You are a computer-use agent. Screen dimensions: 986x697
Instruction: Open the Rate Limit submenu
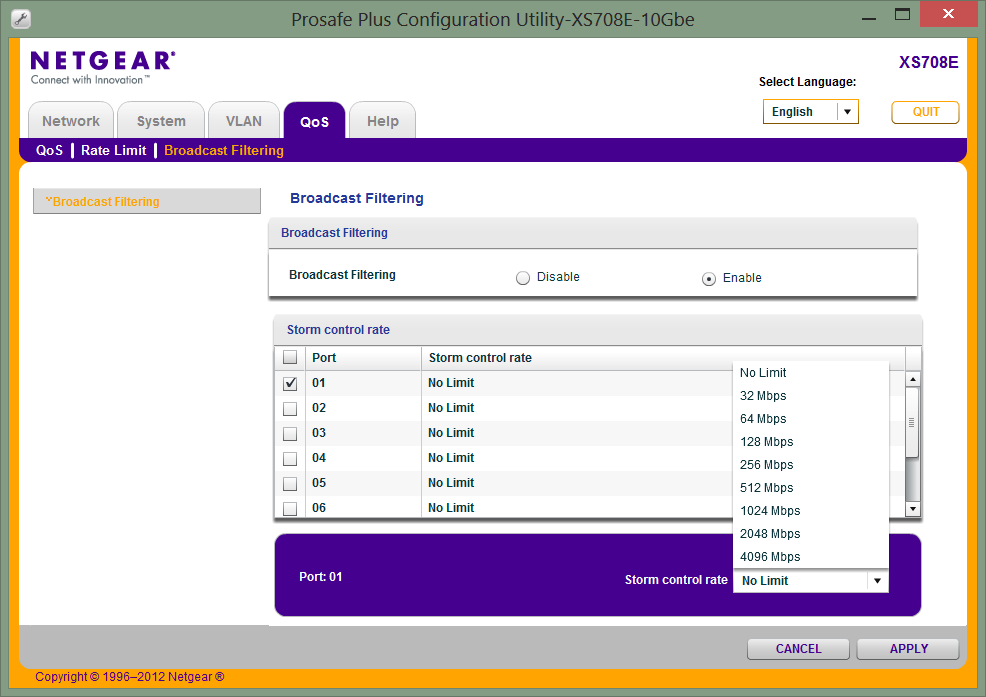[x=113, y=150]
